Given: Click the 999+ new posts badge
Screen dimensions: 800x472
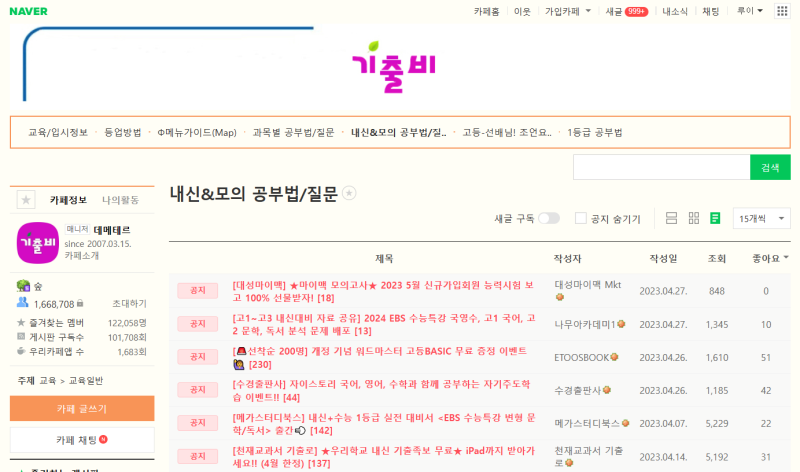Looking at the screenshot, I should [637, 11].
